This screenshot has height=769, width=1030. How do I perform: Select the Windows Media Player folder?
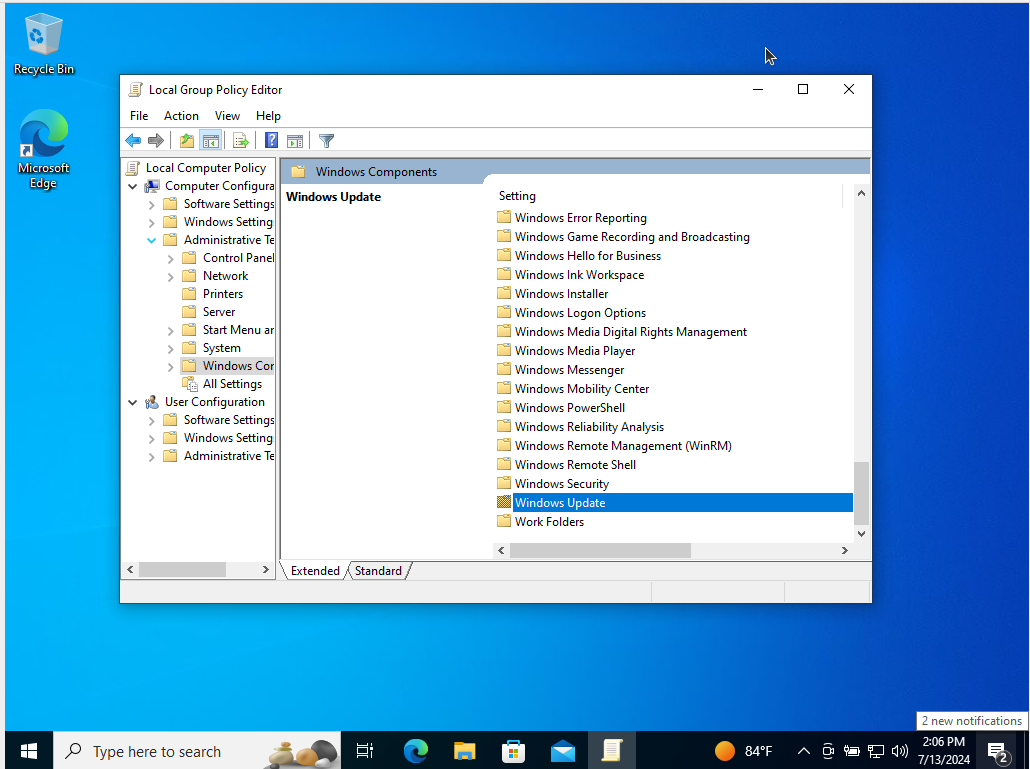(575, 351)
